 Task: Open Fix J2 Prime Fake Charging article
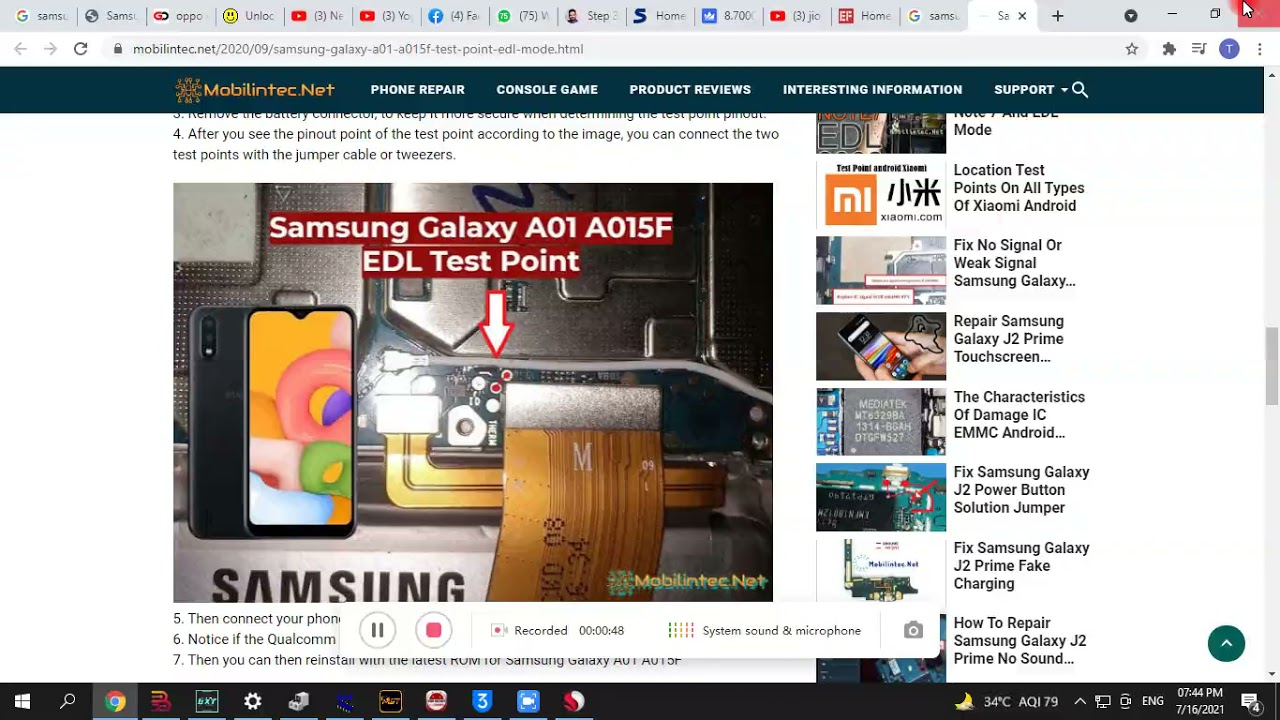click(x=1021, y=566)
